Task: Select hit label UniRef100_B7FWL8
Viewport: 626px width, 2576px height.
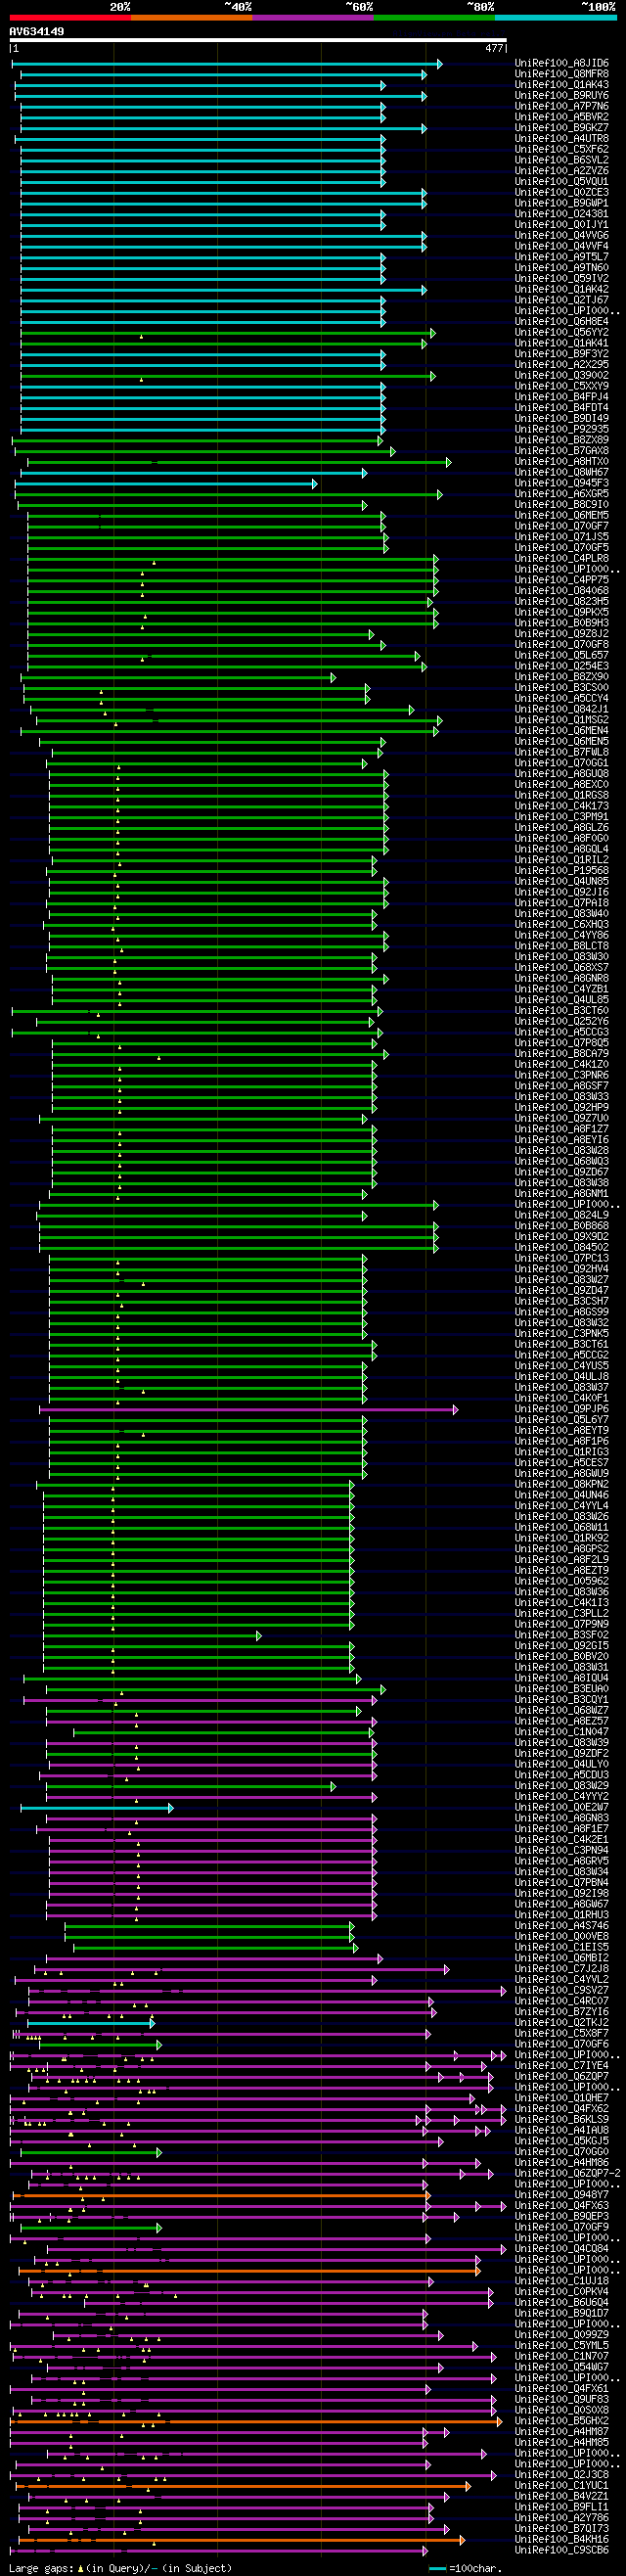Action: coord(561,752)
